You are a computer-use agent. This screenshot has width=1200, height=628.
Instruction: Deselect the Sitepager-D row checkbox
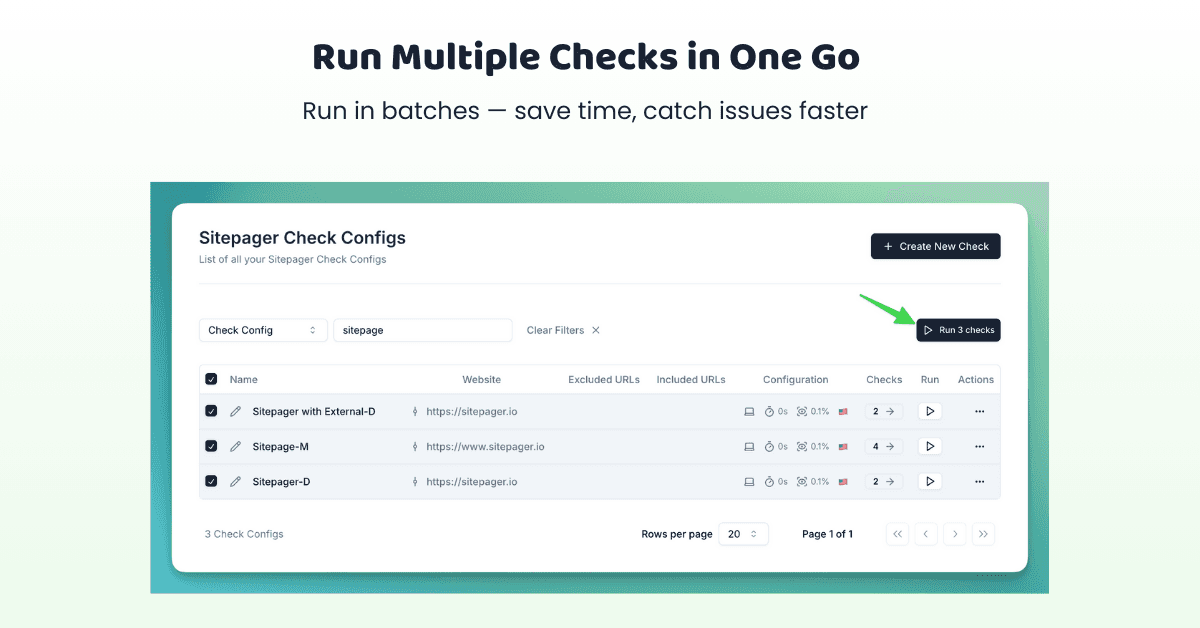coord(211,481)
